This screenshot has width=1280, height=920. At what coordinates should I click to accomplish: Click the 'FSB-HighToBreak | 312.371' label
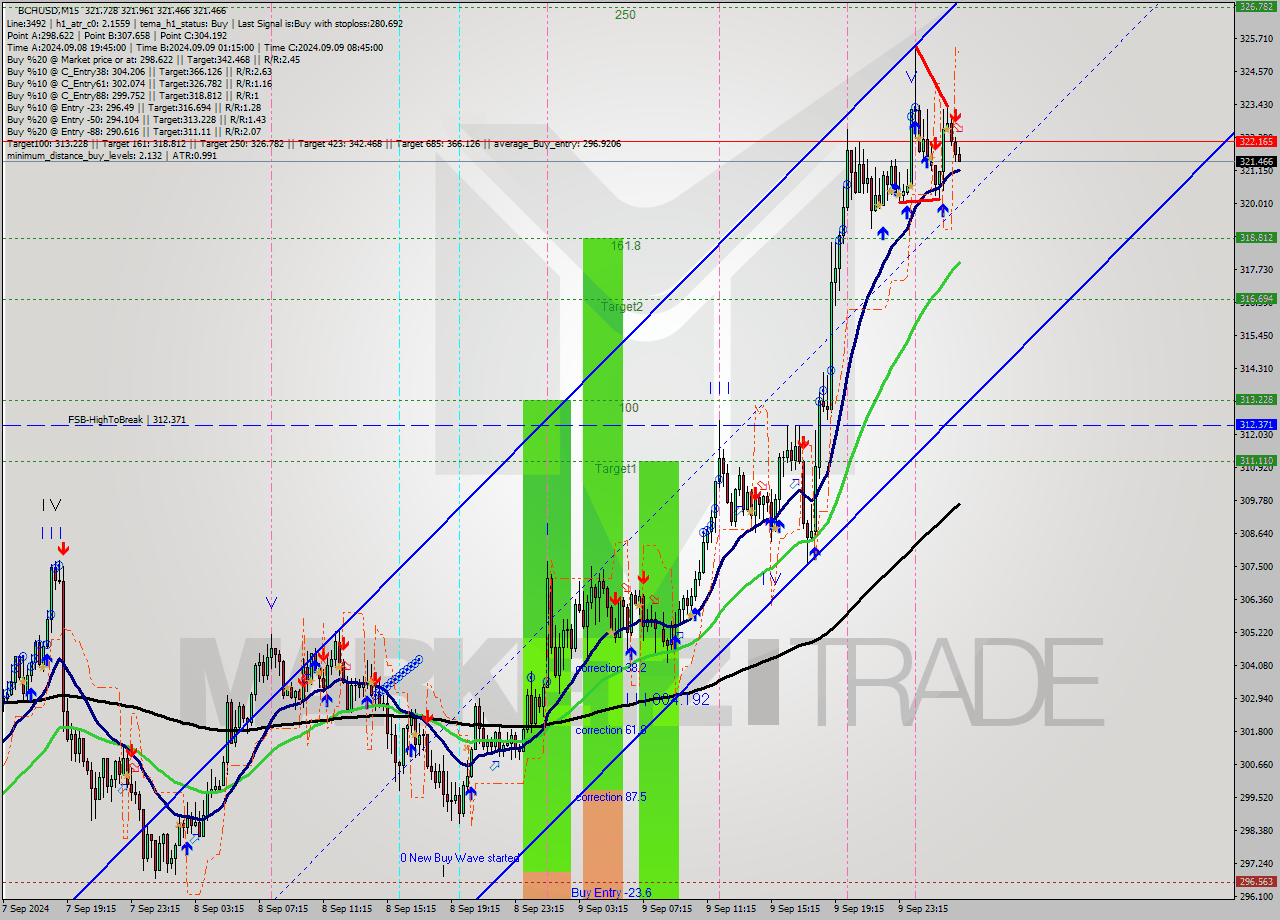[x=127, y=420]
